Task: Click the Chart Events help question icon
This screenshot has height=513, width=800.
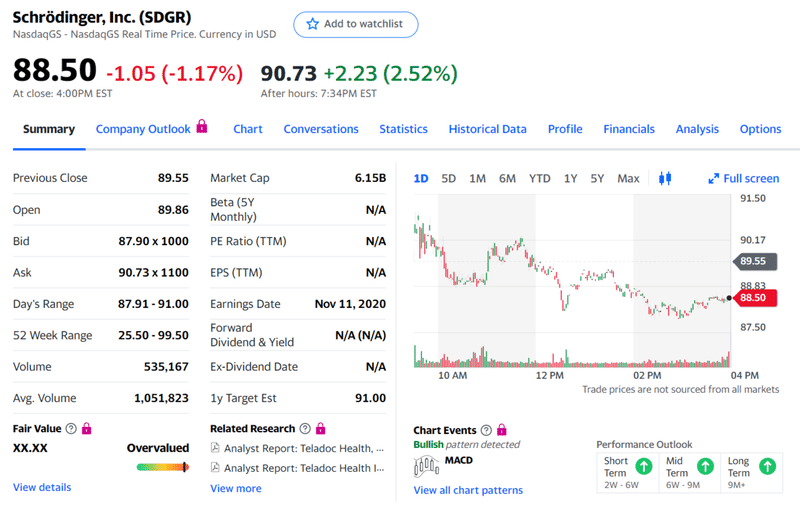Action: [486, 429]
